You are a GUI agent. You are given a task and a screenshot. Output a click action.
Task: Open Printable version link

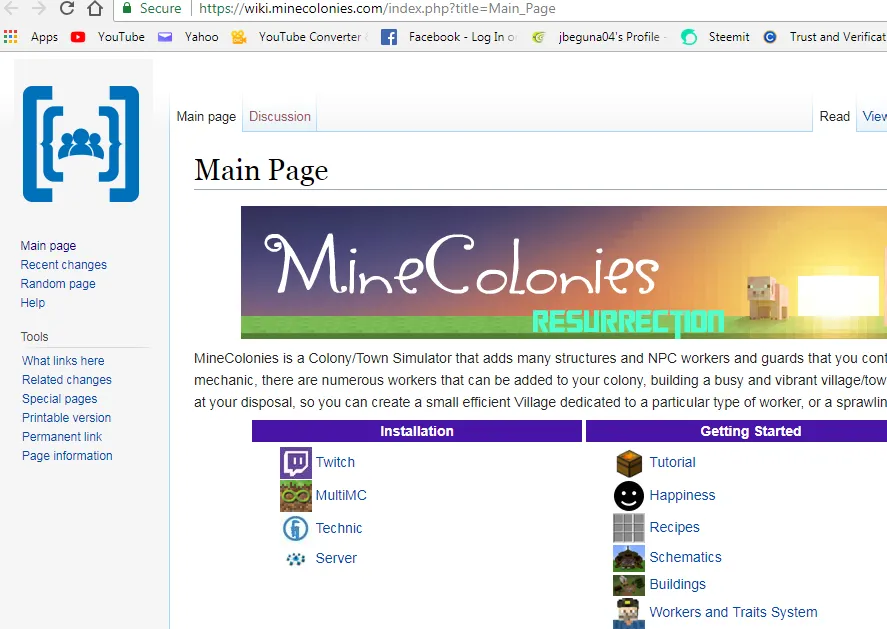point(66,417)
